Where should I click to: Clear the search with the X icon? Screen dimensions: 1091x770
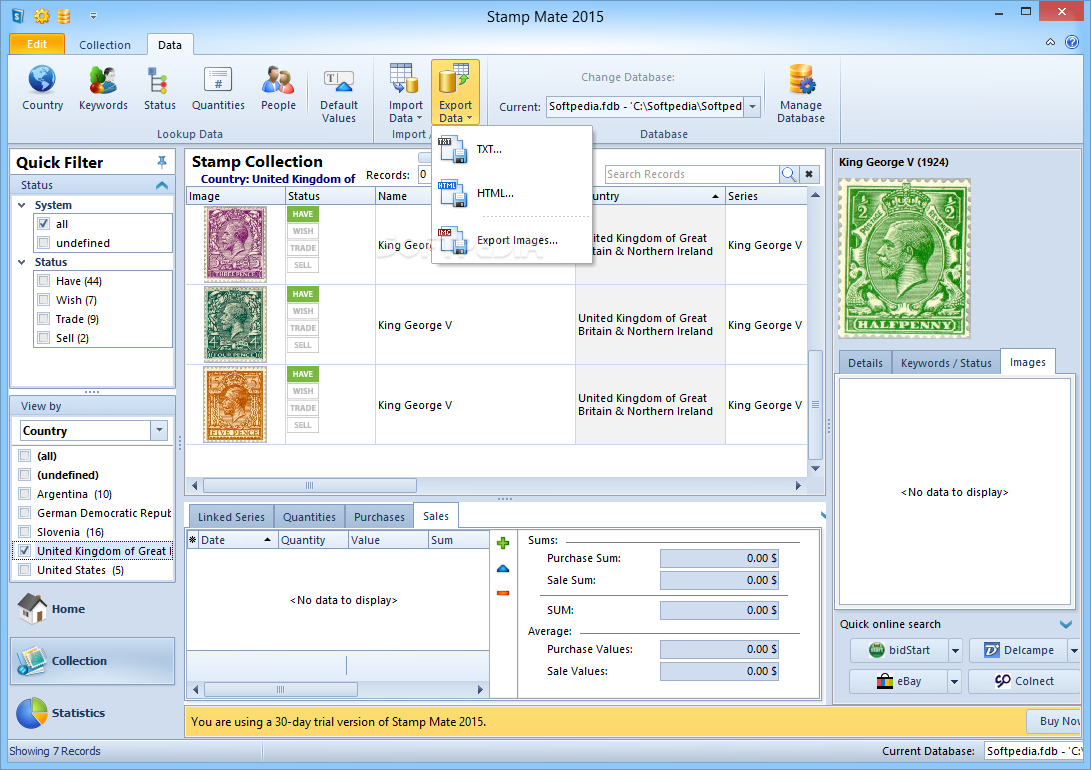click(809, 174)
